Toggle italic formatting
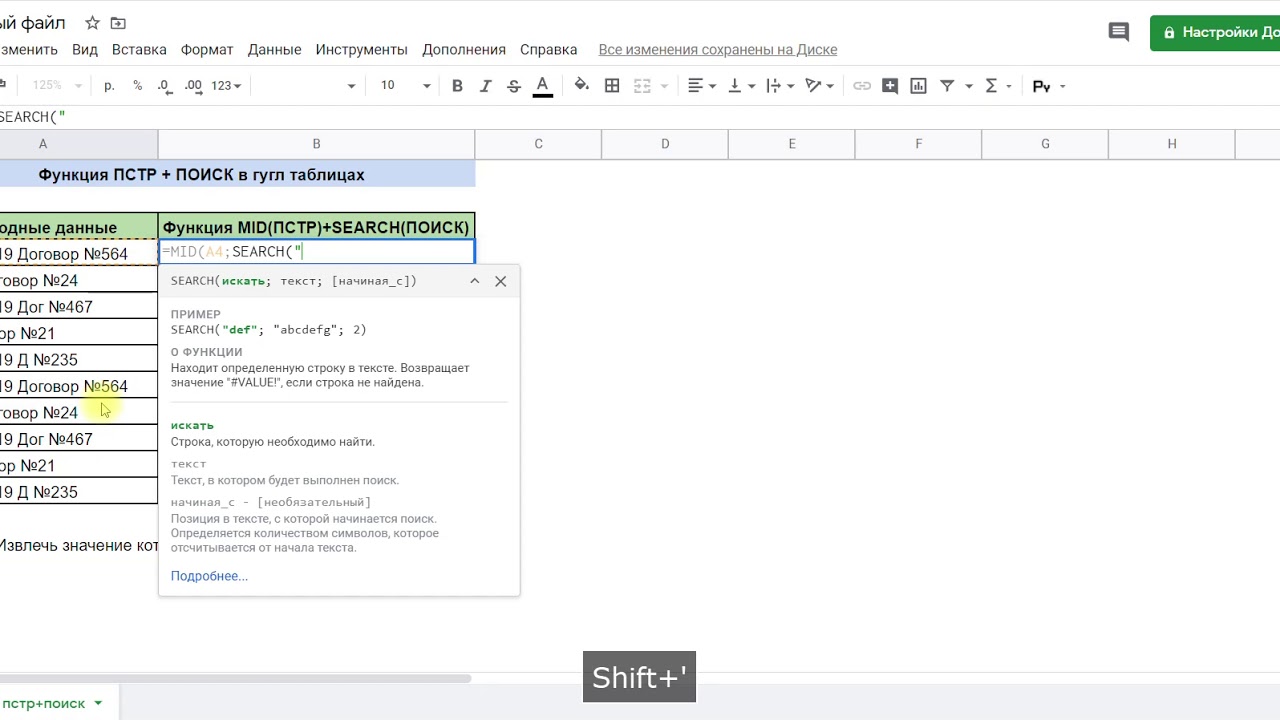The width and height of the screenshot is (1280, 720). (x=486, y=86)
